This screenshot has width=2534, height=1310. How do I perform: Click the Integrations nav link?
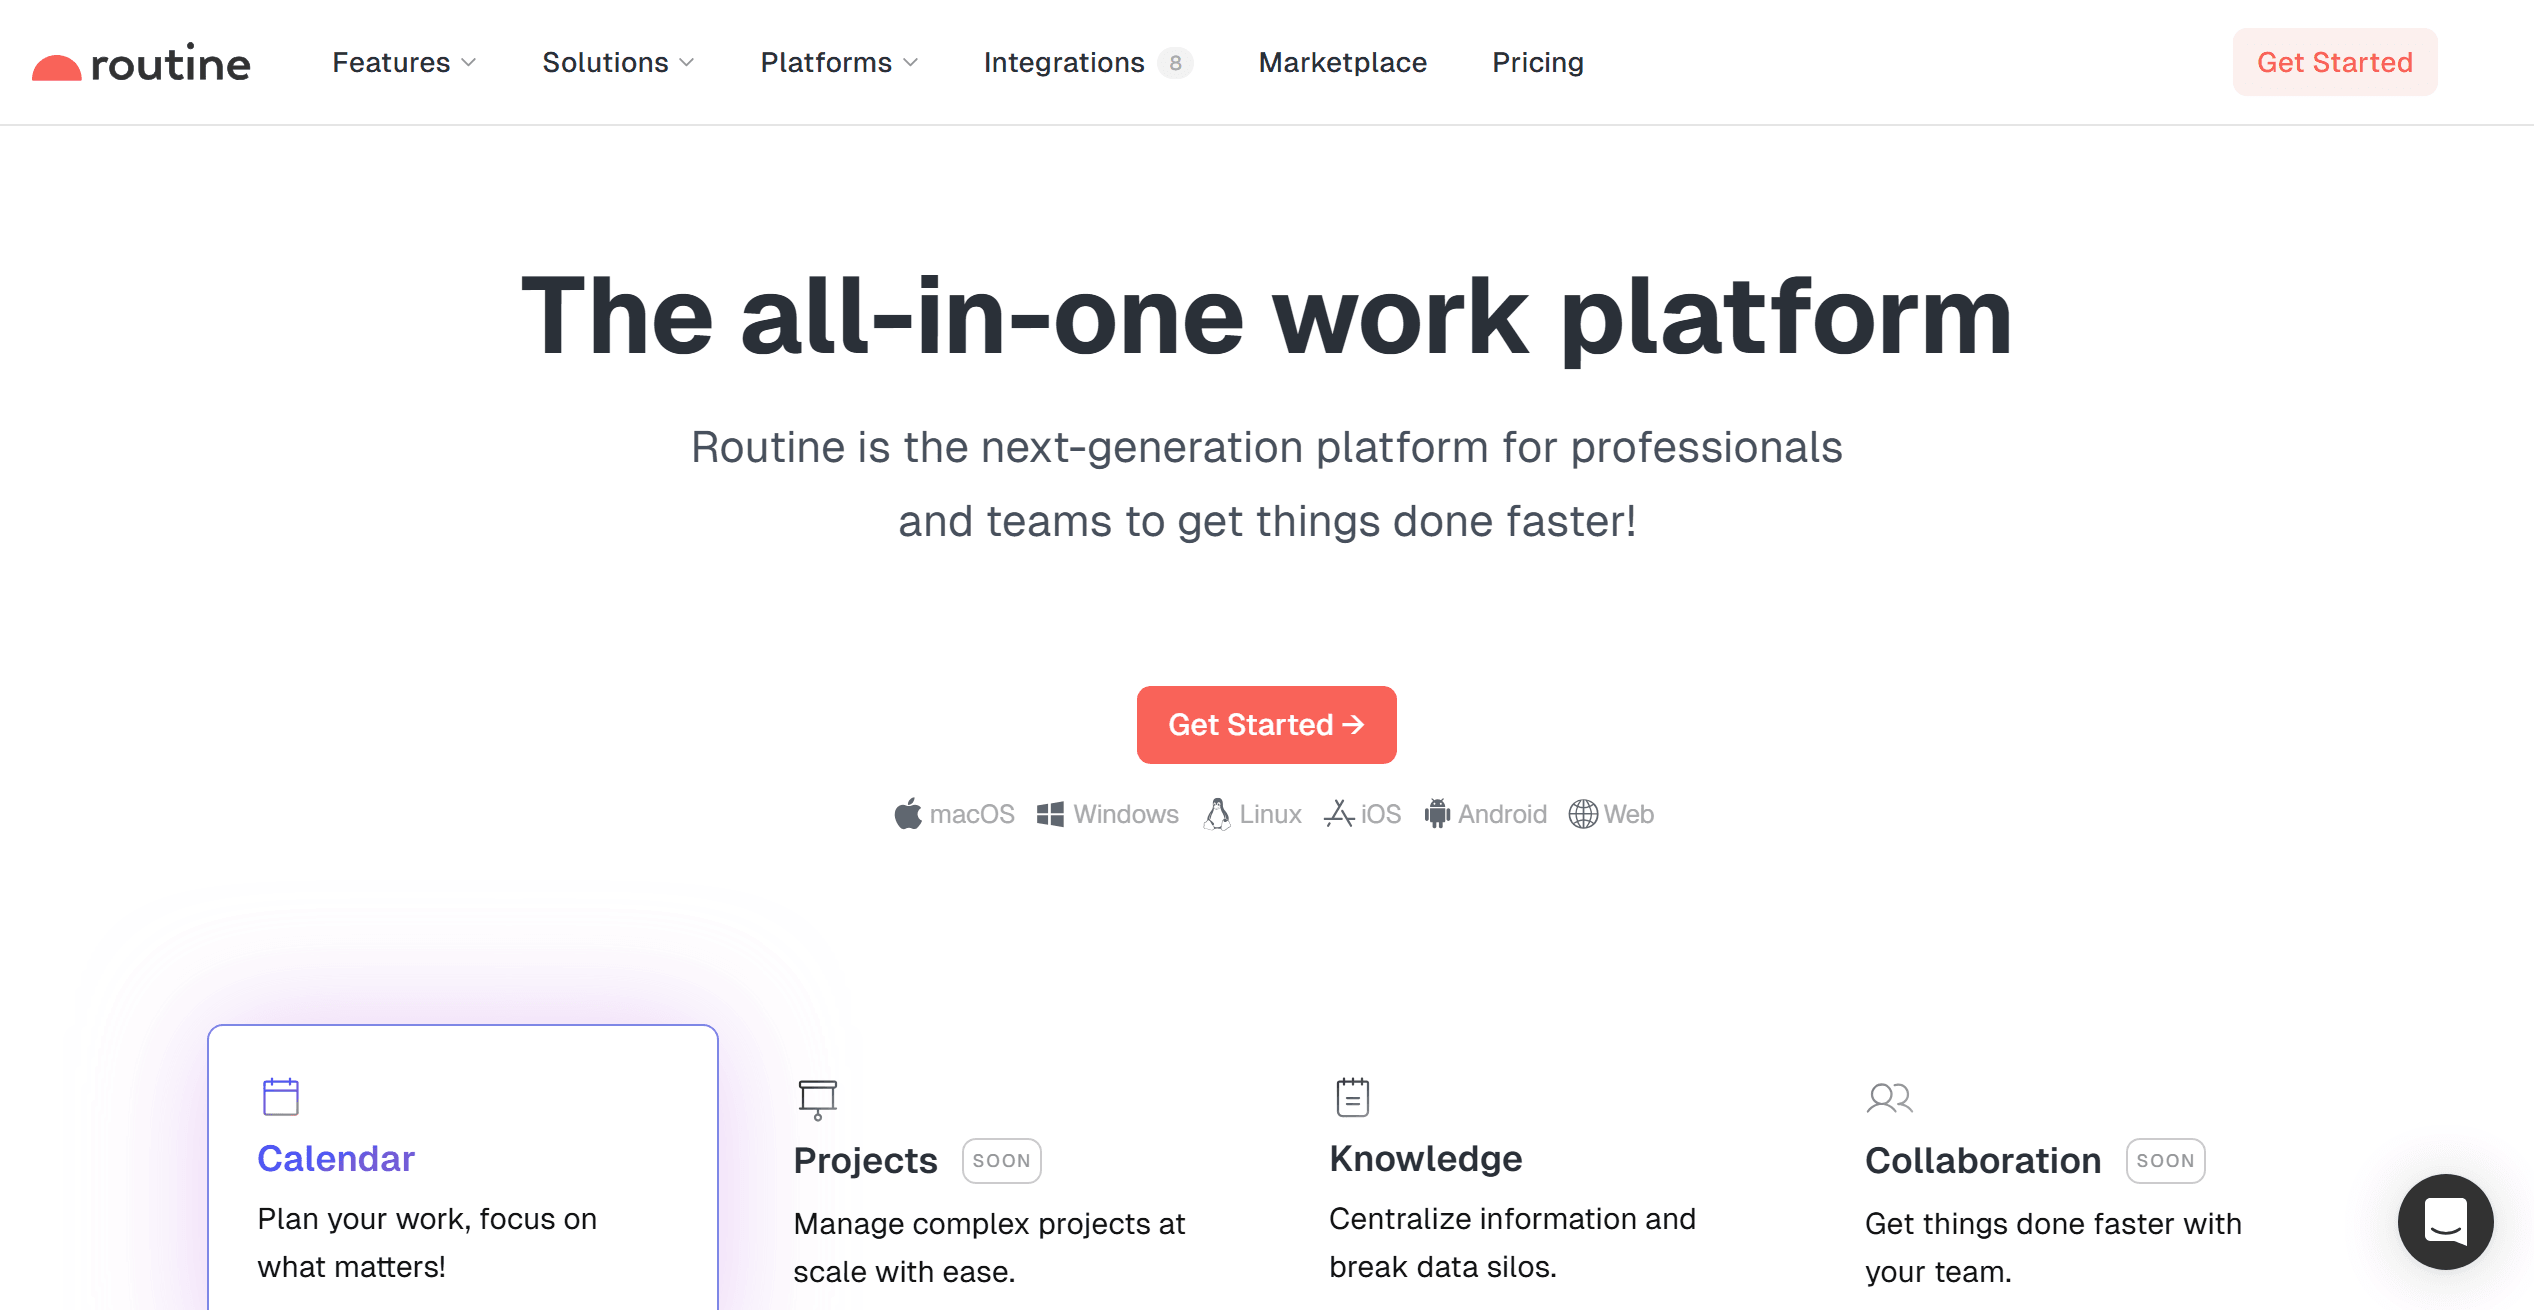1064,63
